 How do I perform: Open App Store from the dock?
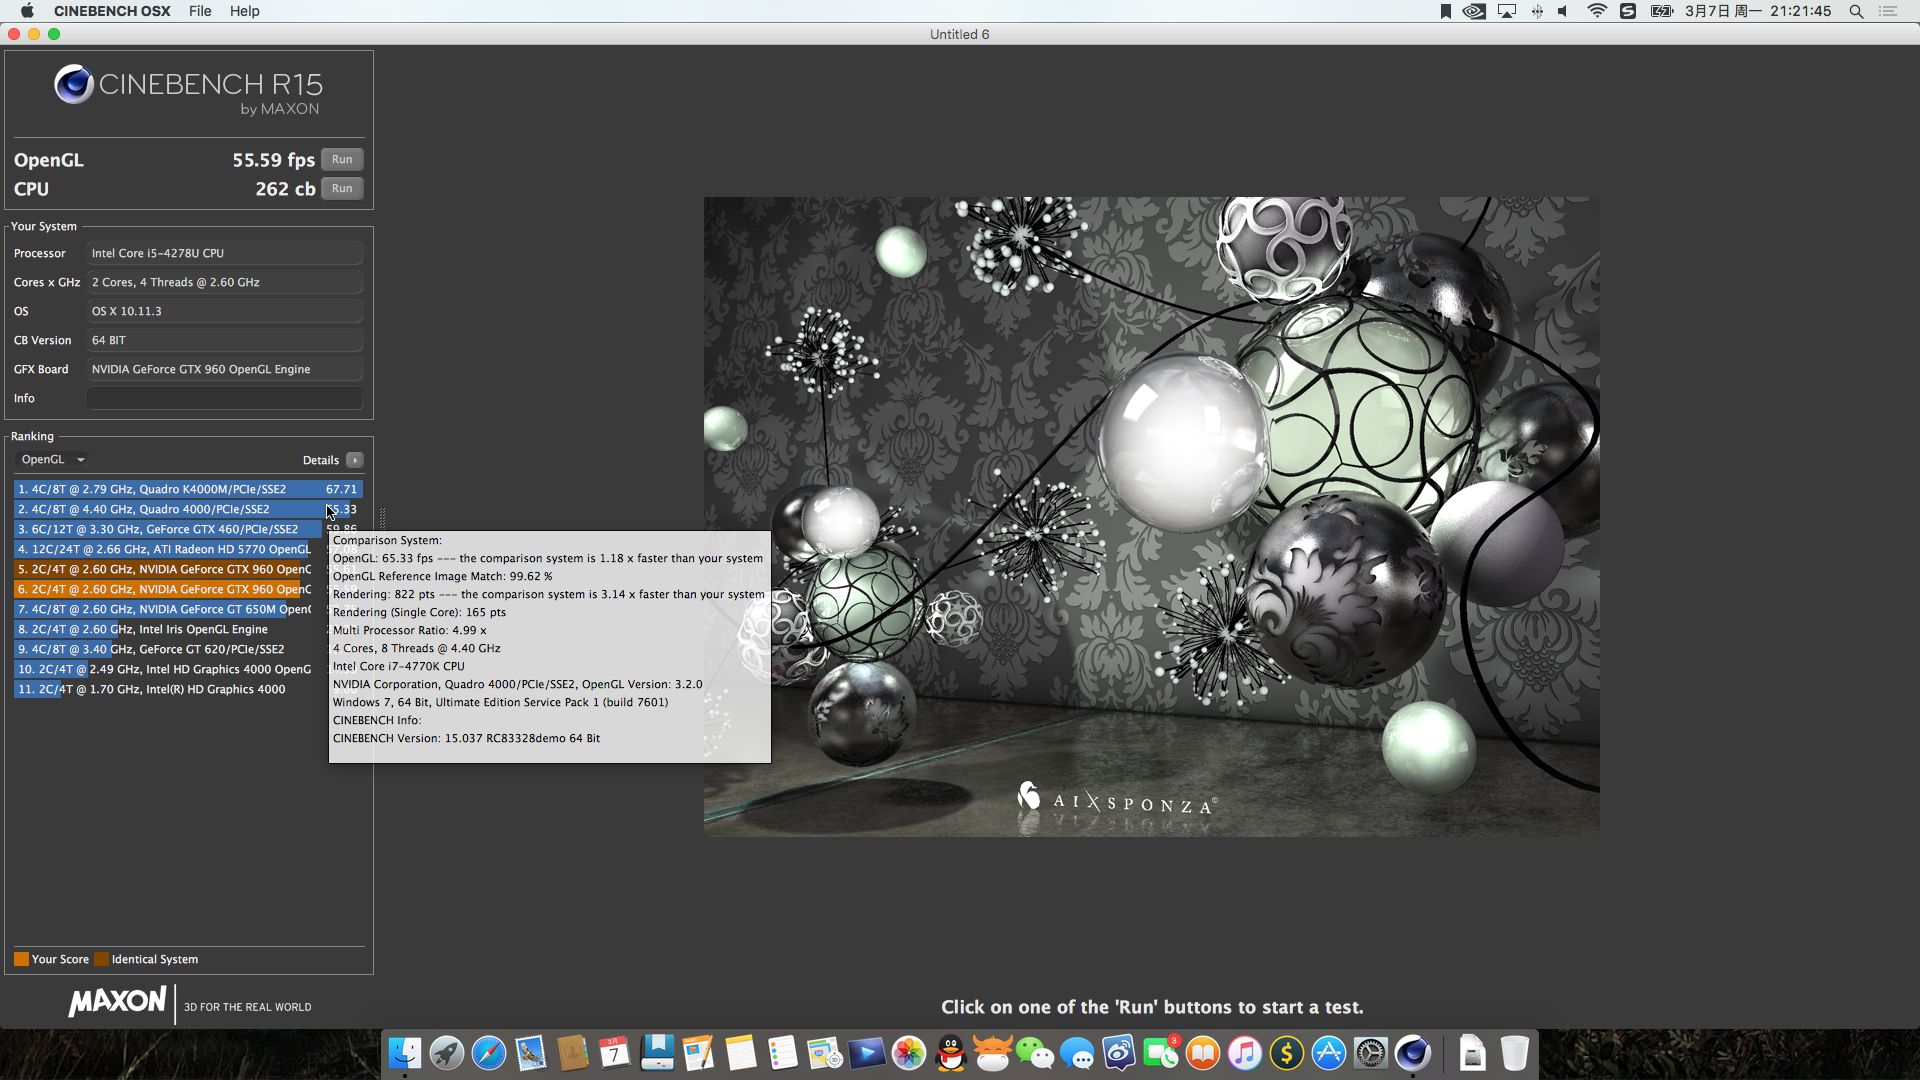[x=1329, y=1053]
